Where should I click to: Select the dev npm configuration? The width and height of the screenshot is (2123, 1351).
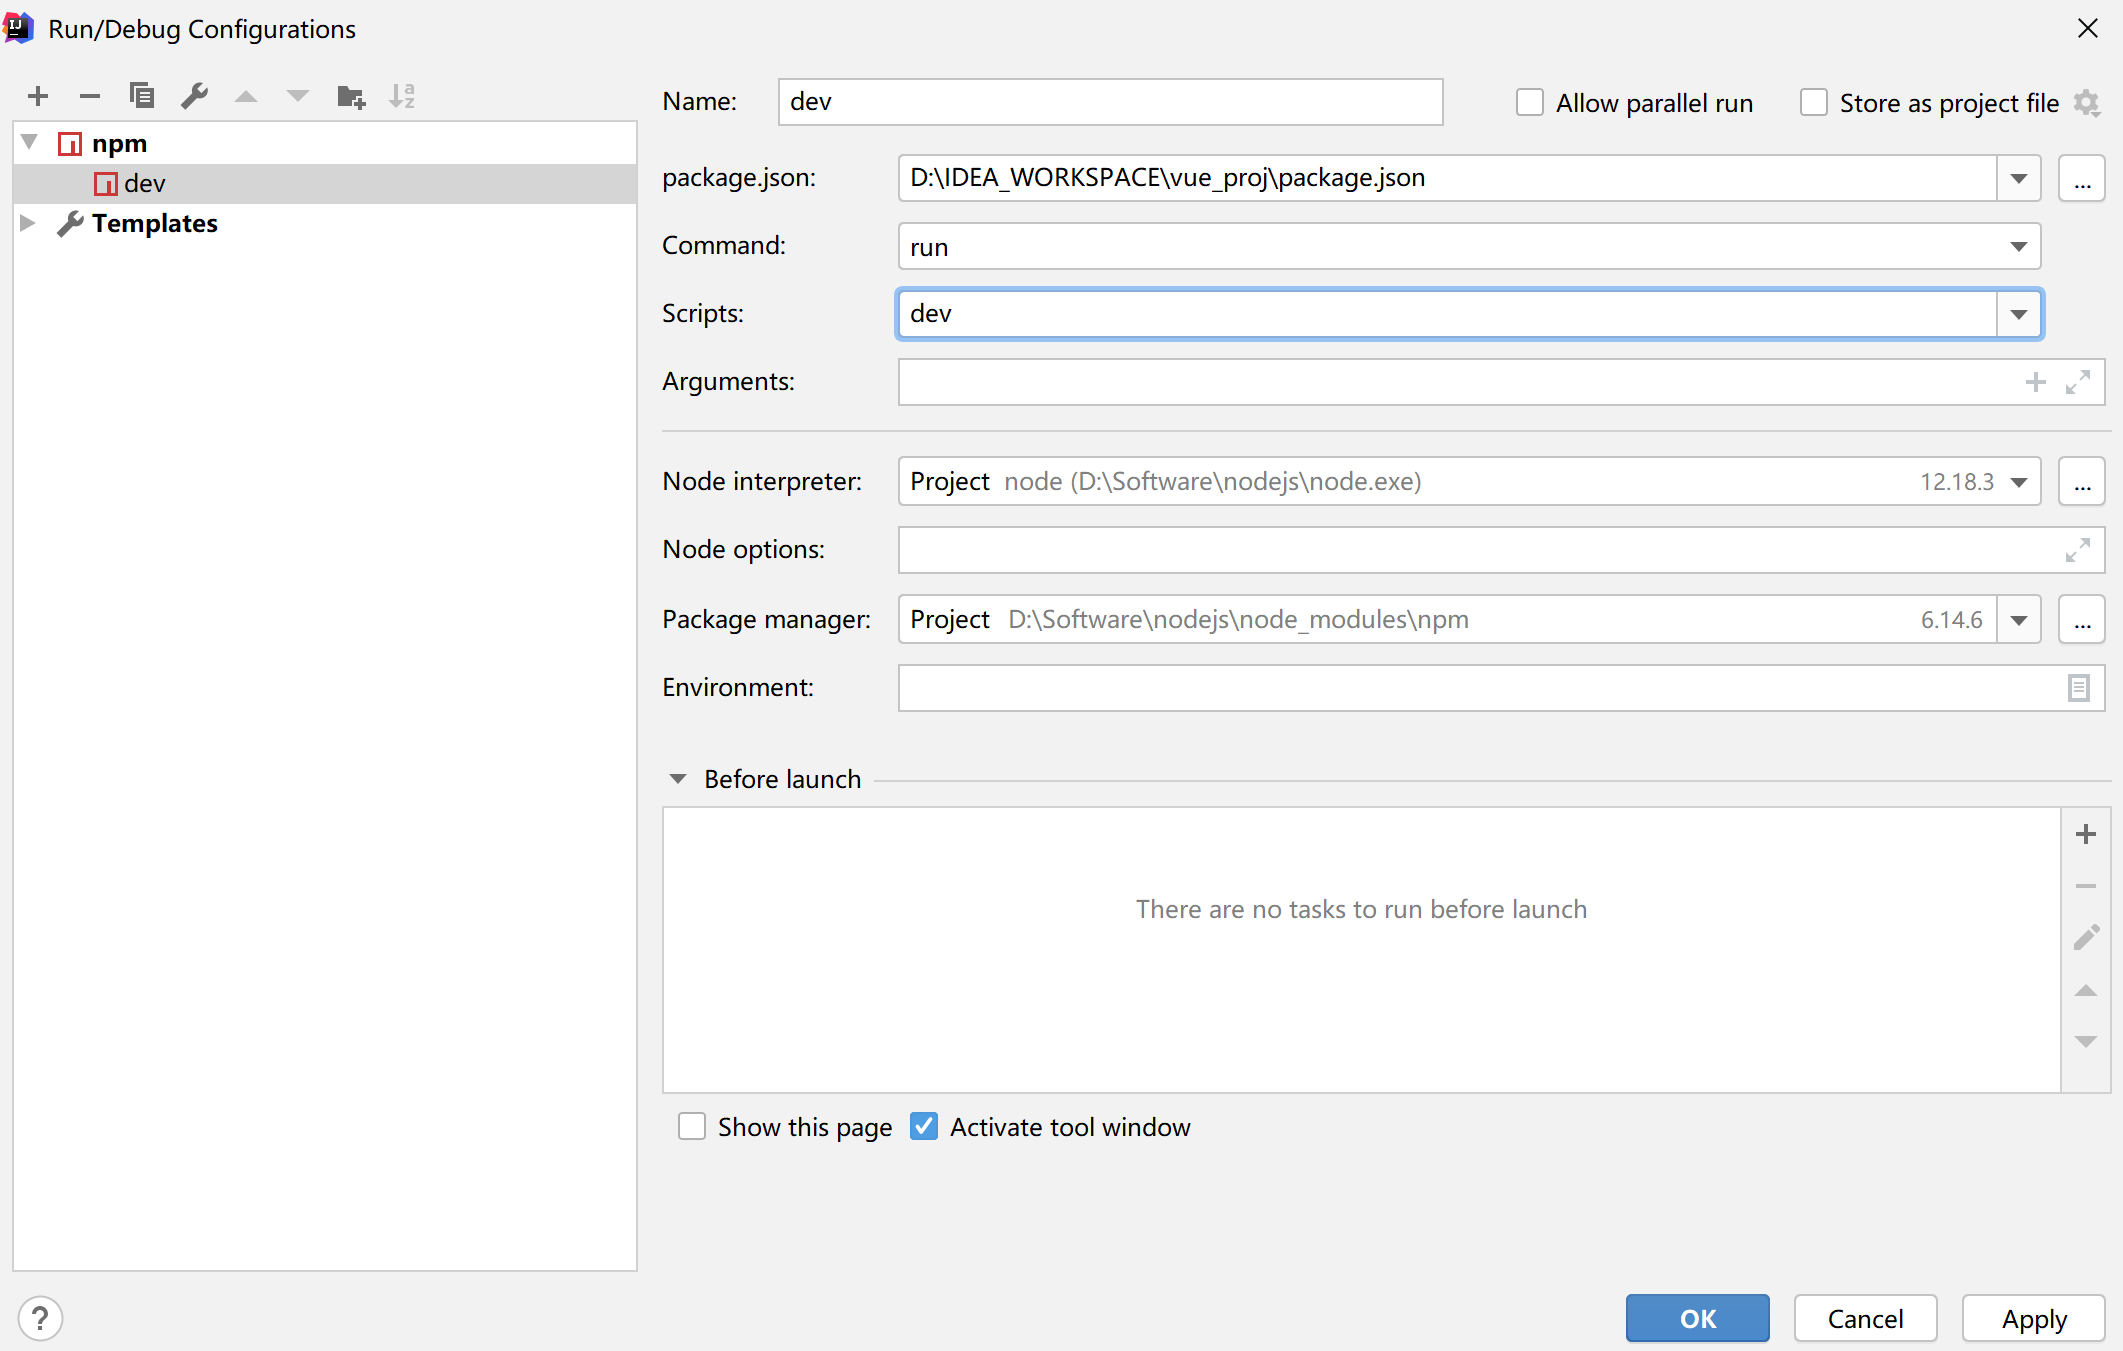(x=144, y=184)
